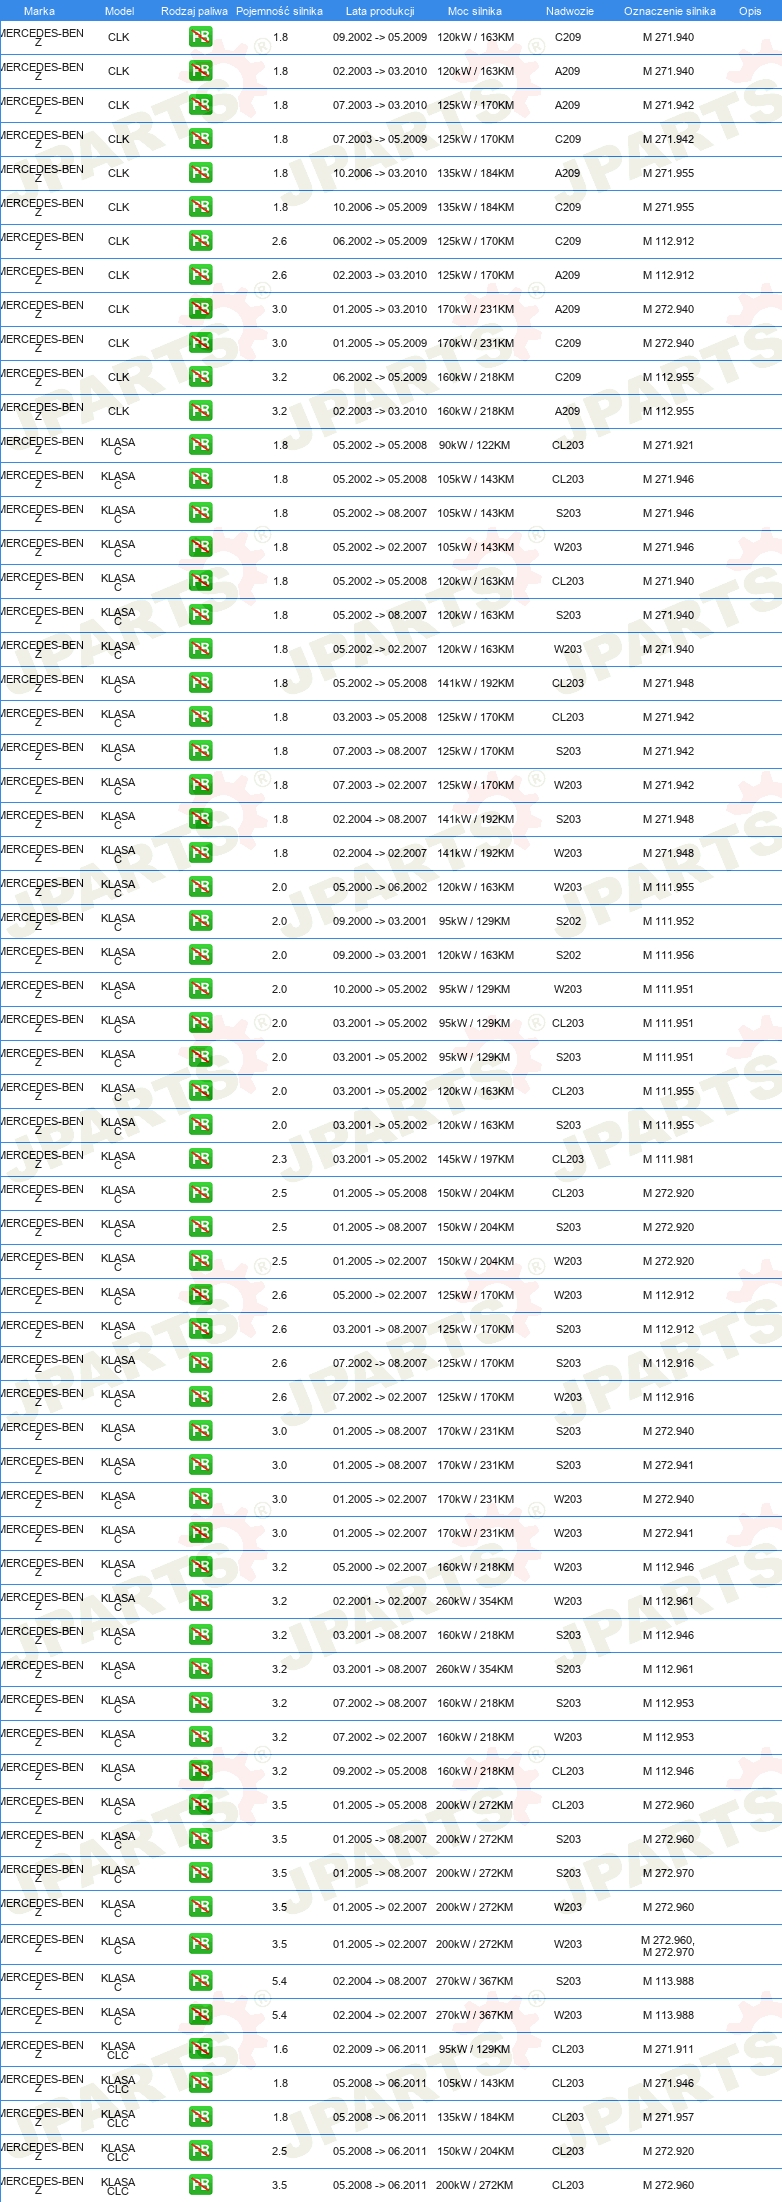Select the power cell reading 90kW / 122KM
Image resolution: width=782 pixels, height=2202 pixels.
[x=475, y=445]
